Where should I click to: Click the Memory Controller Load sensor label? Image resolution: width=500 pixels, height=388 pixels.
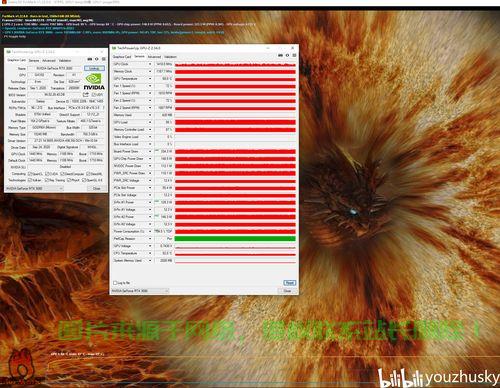pyautogui.click(x=129, y=130)
